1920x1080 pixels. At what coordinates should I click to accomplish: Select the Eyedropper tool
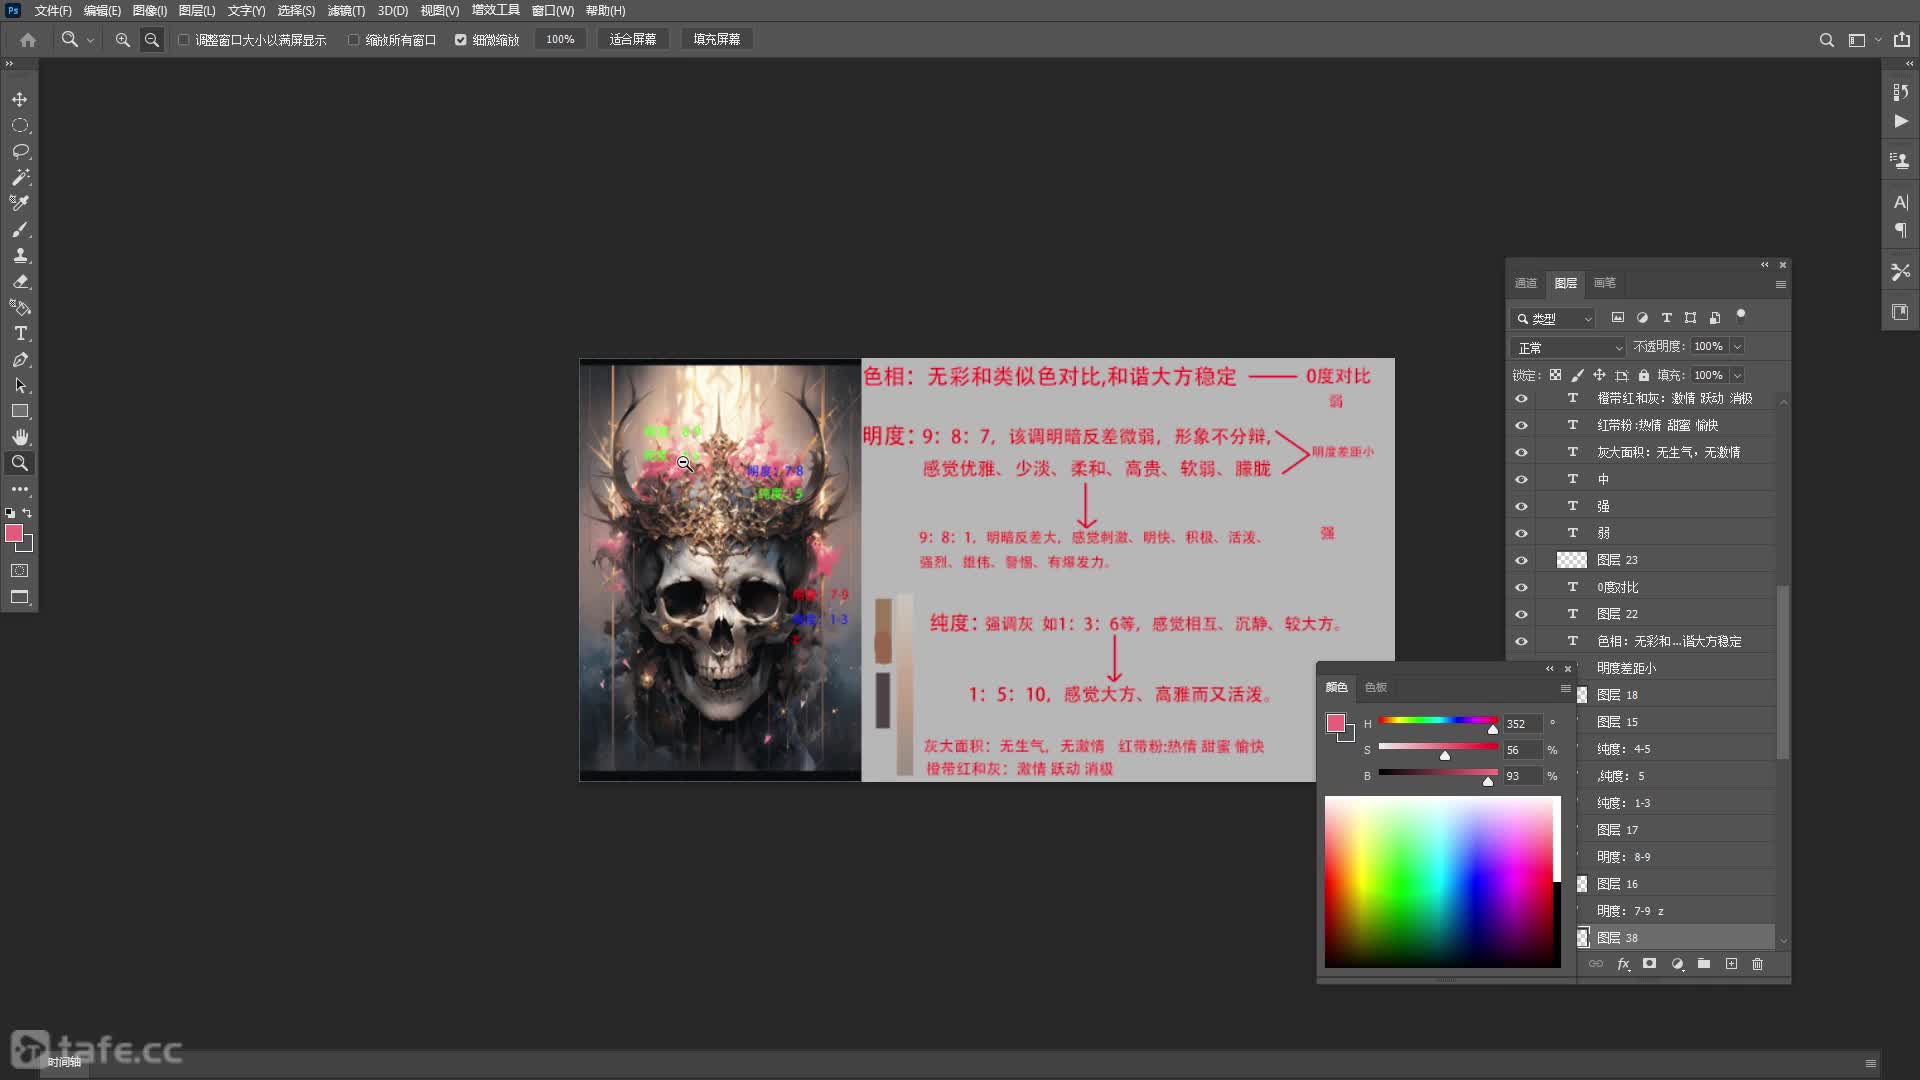(20, 203)
